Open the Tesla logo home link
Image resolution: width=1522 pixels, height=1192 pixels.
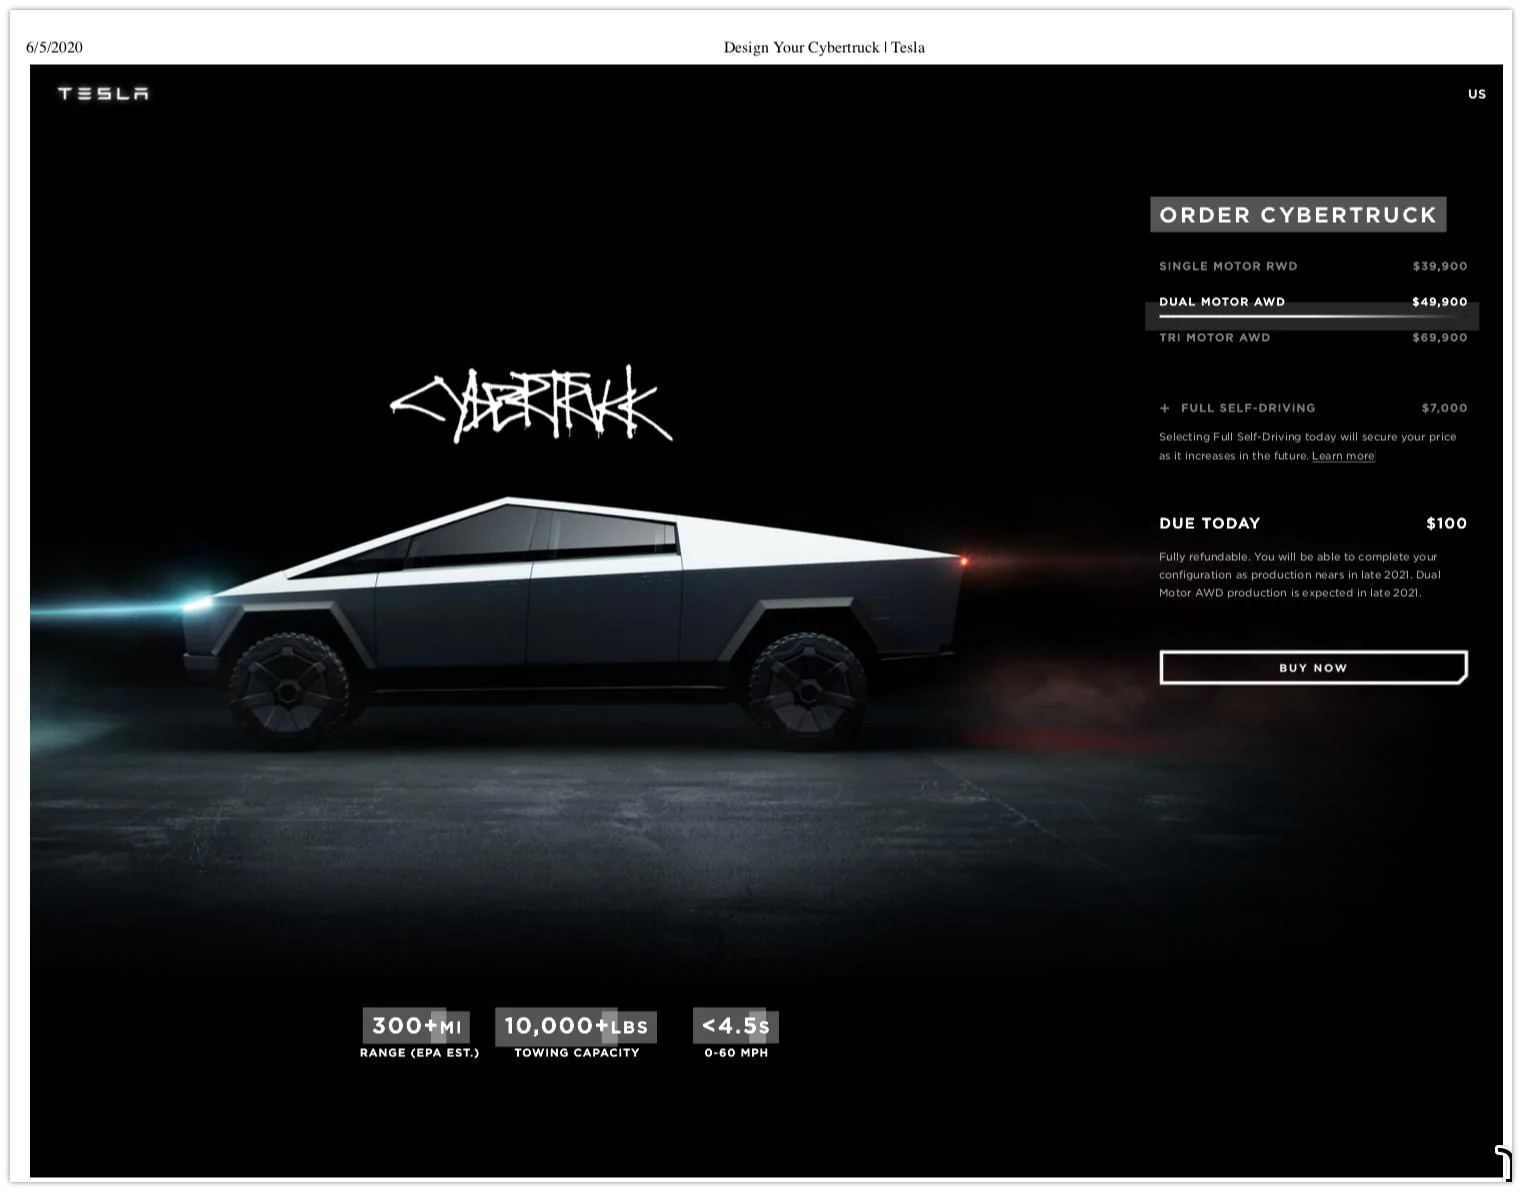pos(103,94)
